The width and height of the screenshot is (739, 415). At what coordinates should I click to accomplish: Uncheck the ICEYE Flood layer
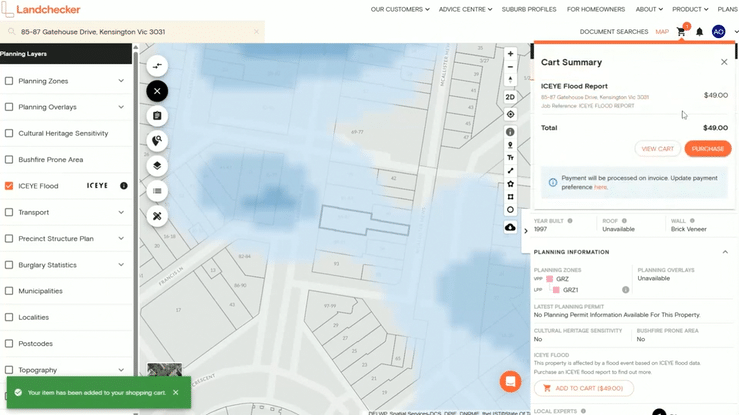pyautogui.click(x=9, y=186)
